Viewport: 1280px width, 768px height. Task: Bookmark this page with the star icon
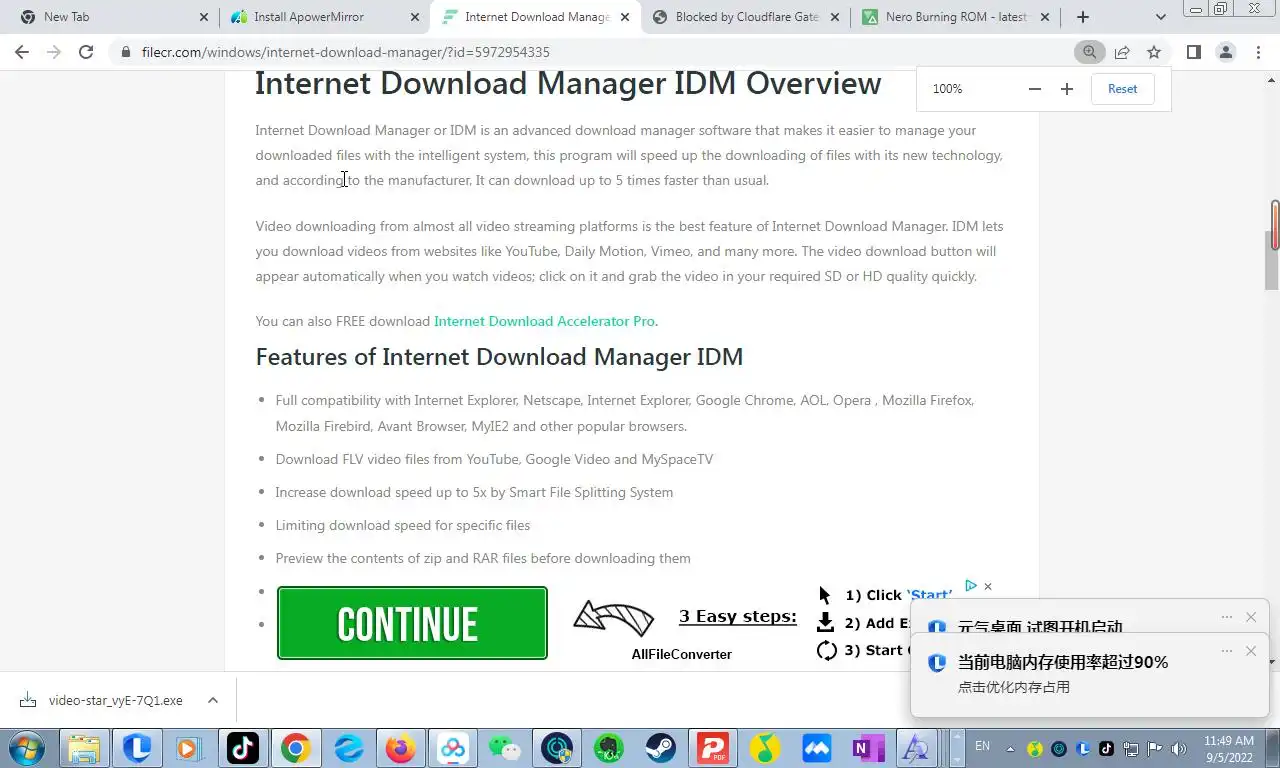click(x=1154, y=52)
